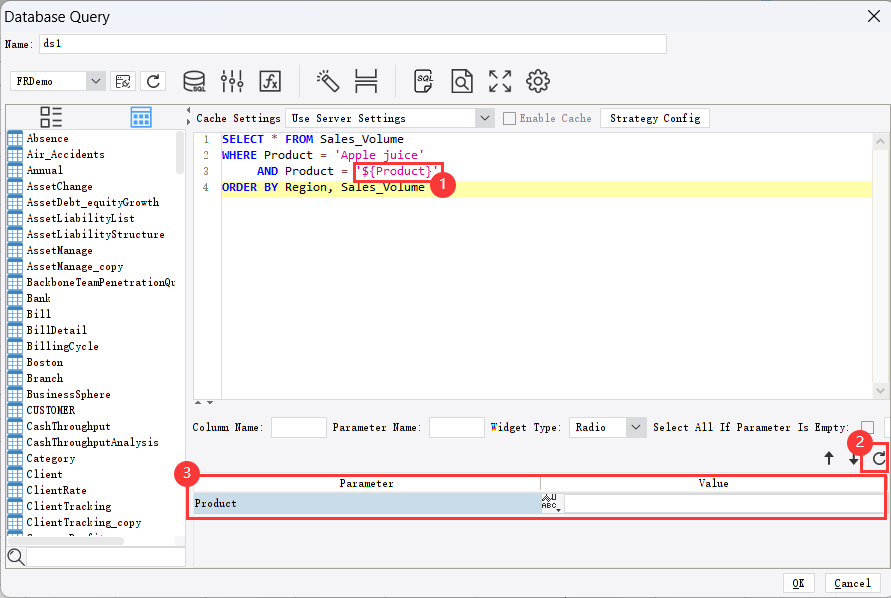Collapse the left table panel arrow

click(x=189, y=110)
